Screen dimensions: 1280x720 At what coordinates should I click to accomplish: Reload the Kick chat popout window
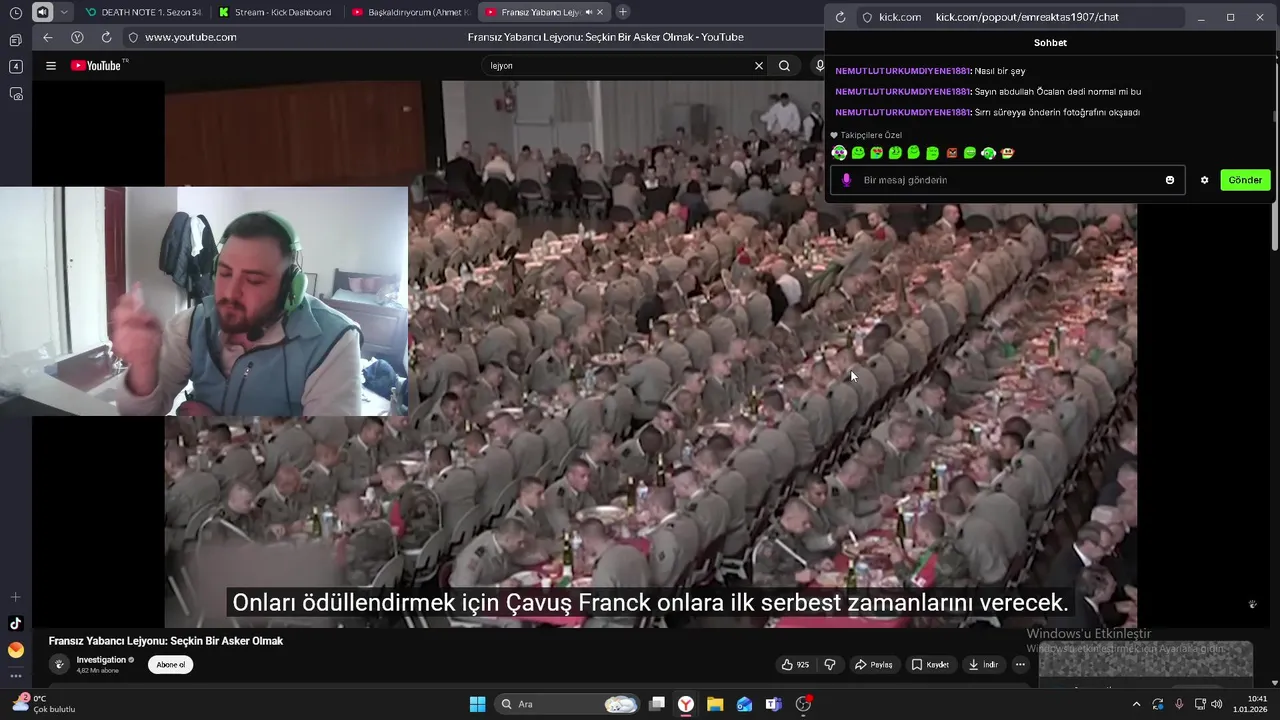tap(840, 17)
